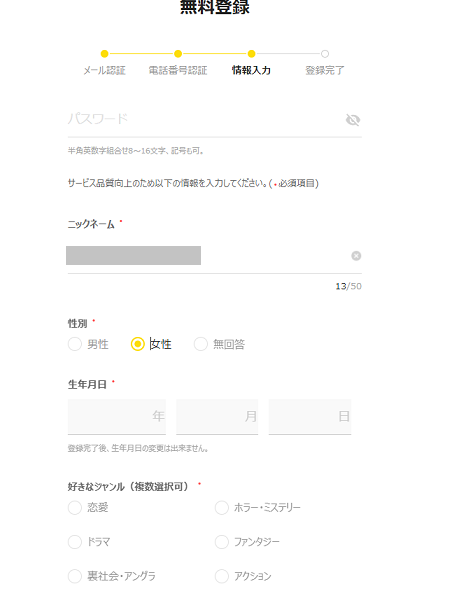Open the birth day (日) dropdown
The height and width of the screenshot is (589, 449).
(x=310, y=417)
